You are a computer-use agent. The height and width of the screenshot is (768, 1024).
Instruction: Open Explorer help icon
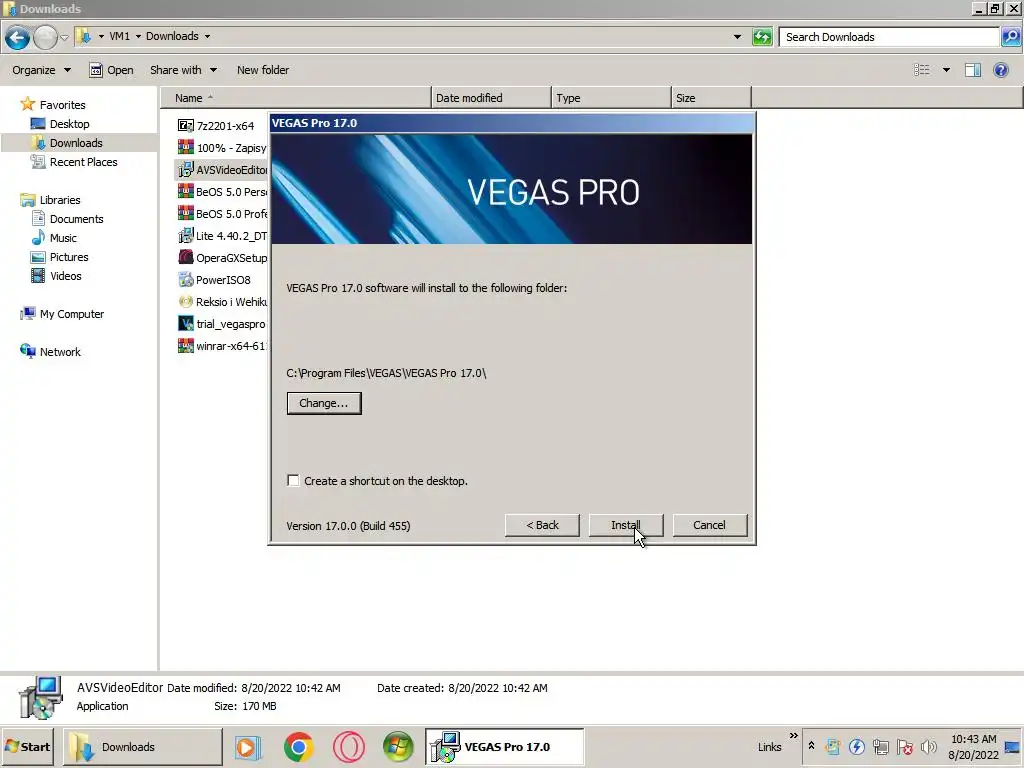pyautogui.click(x=1000, y=70)
